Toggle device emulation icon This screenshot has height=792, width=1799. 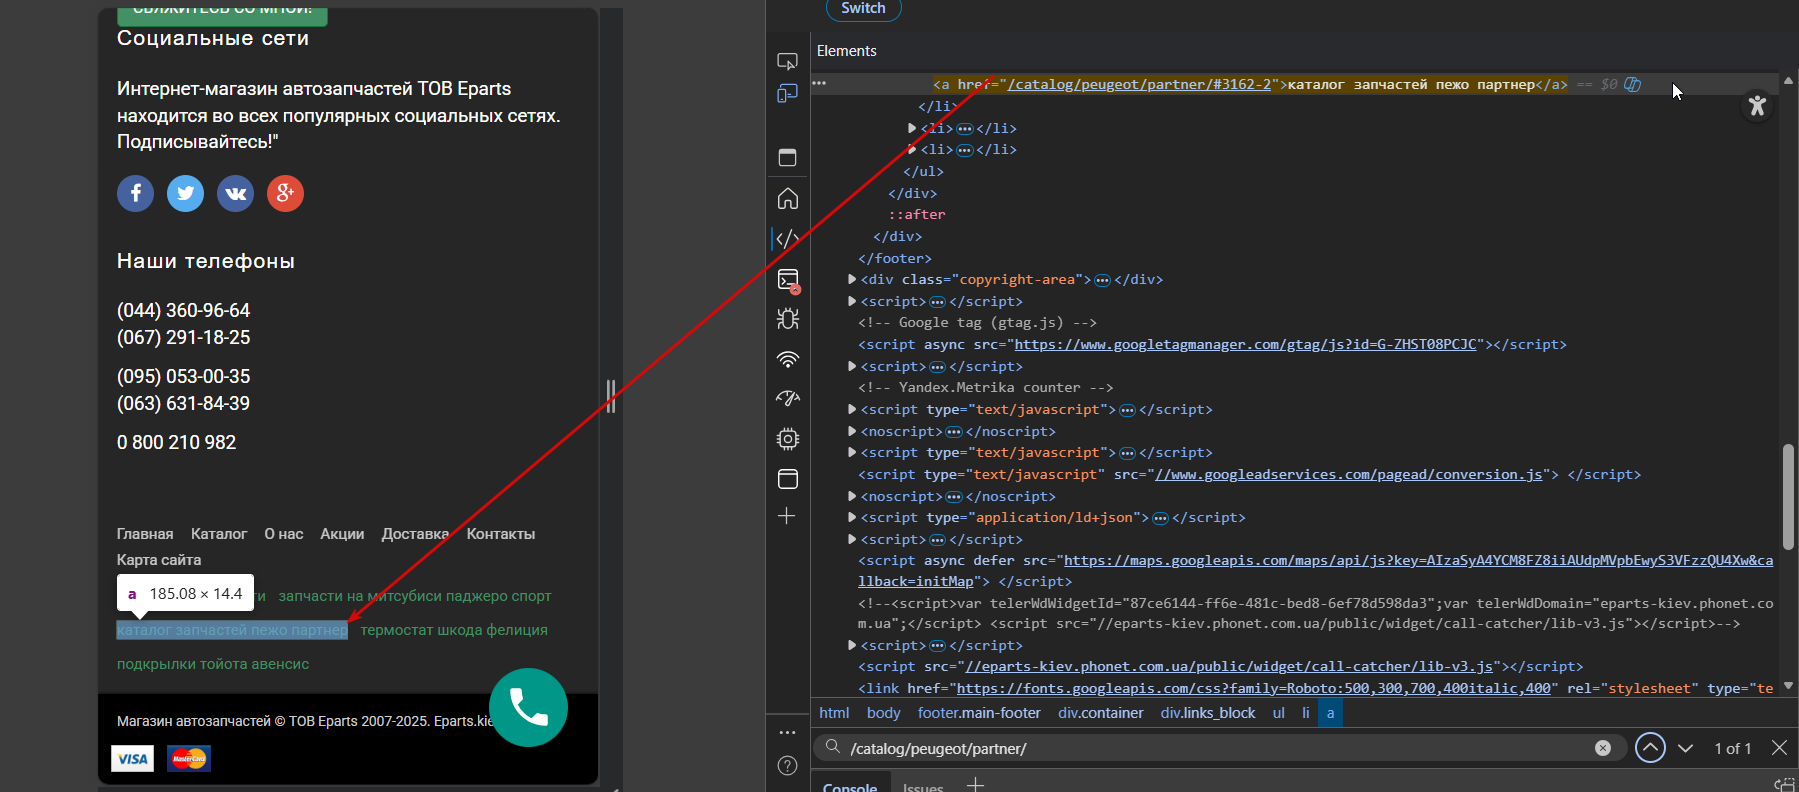[787, 94]
